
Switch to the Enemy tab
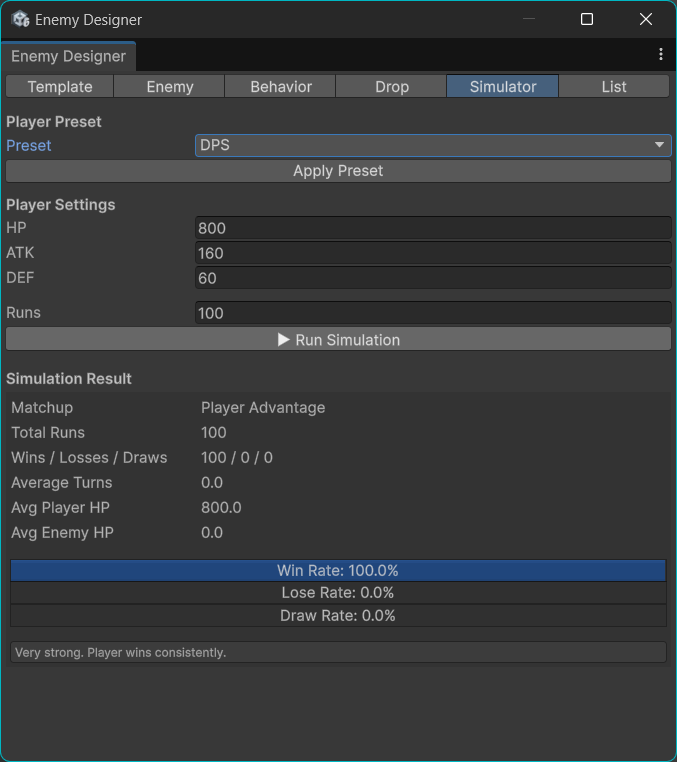click(170, 87)
